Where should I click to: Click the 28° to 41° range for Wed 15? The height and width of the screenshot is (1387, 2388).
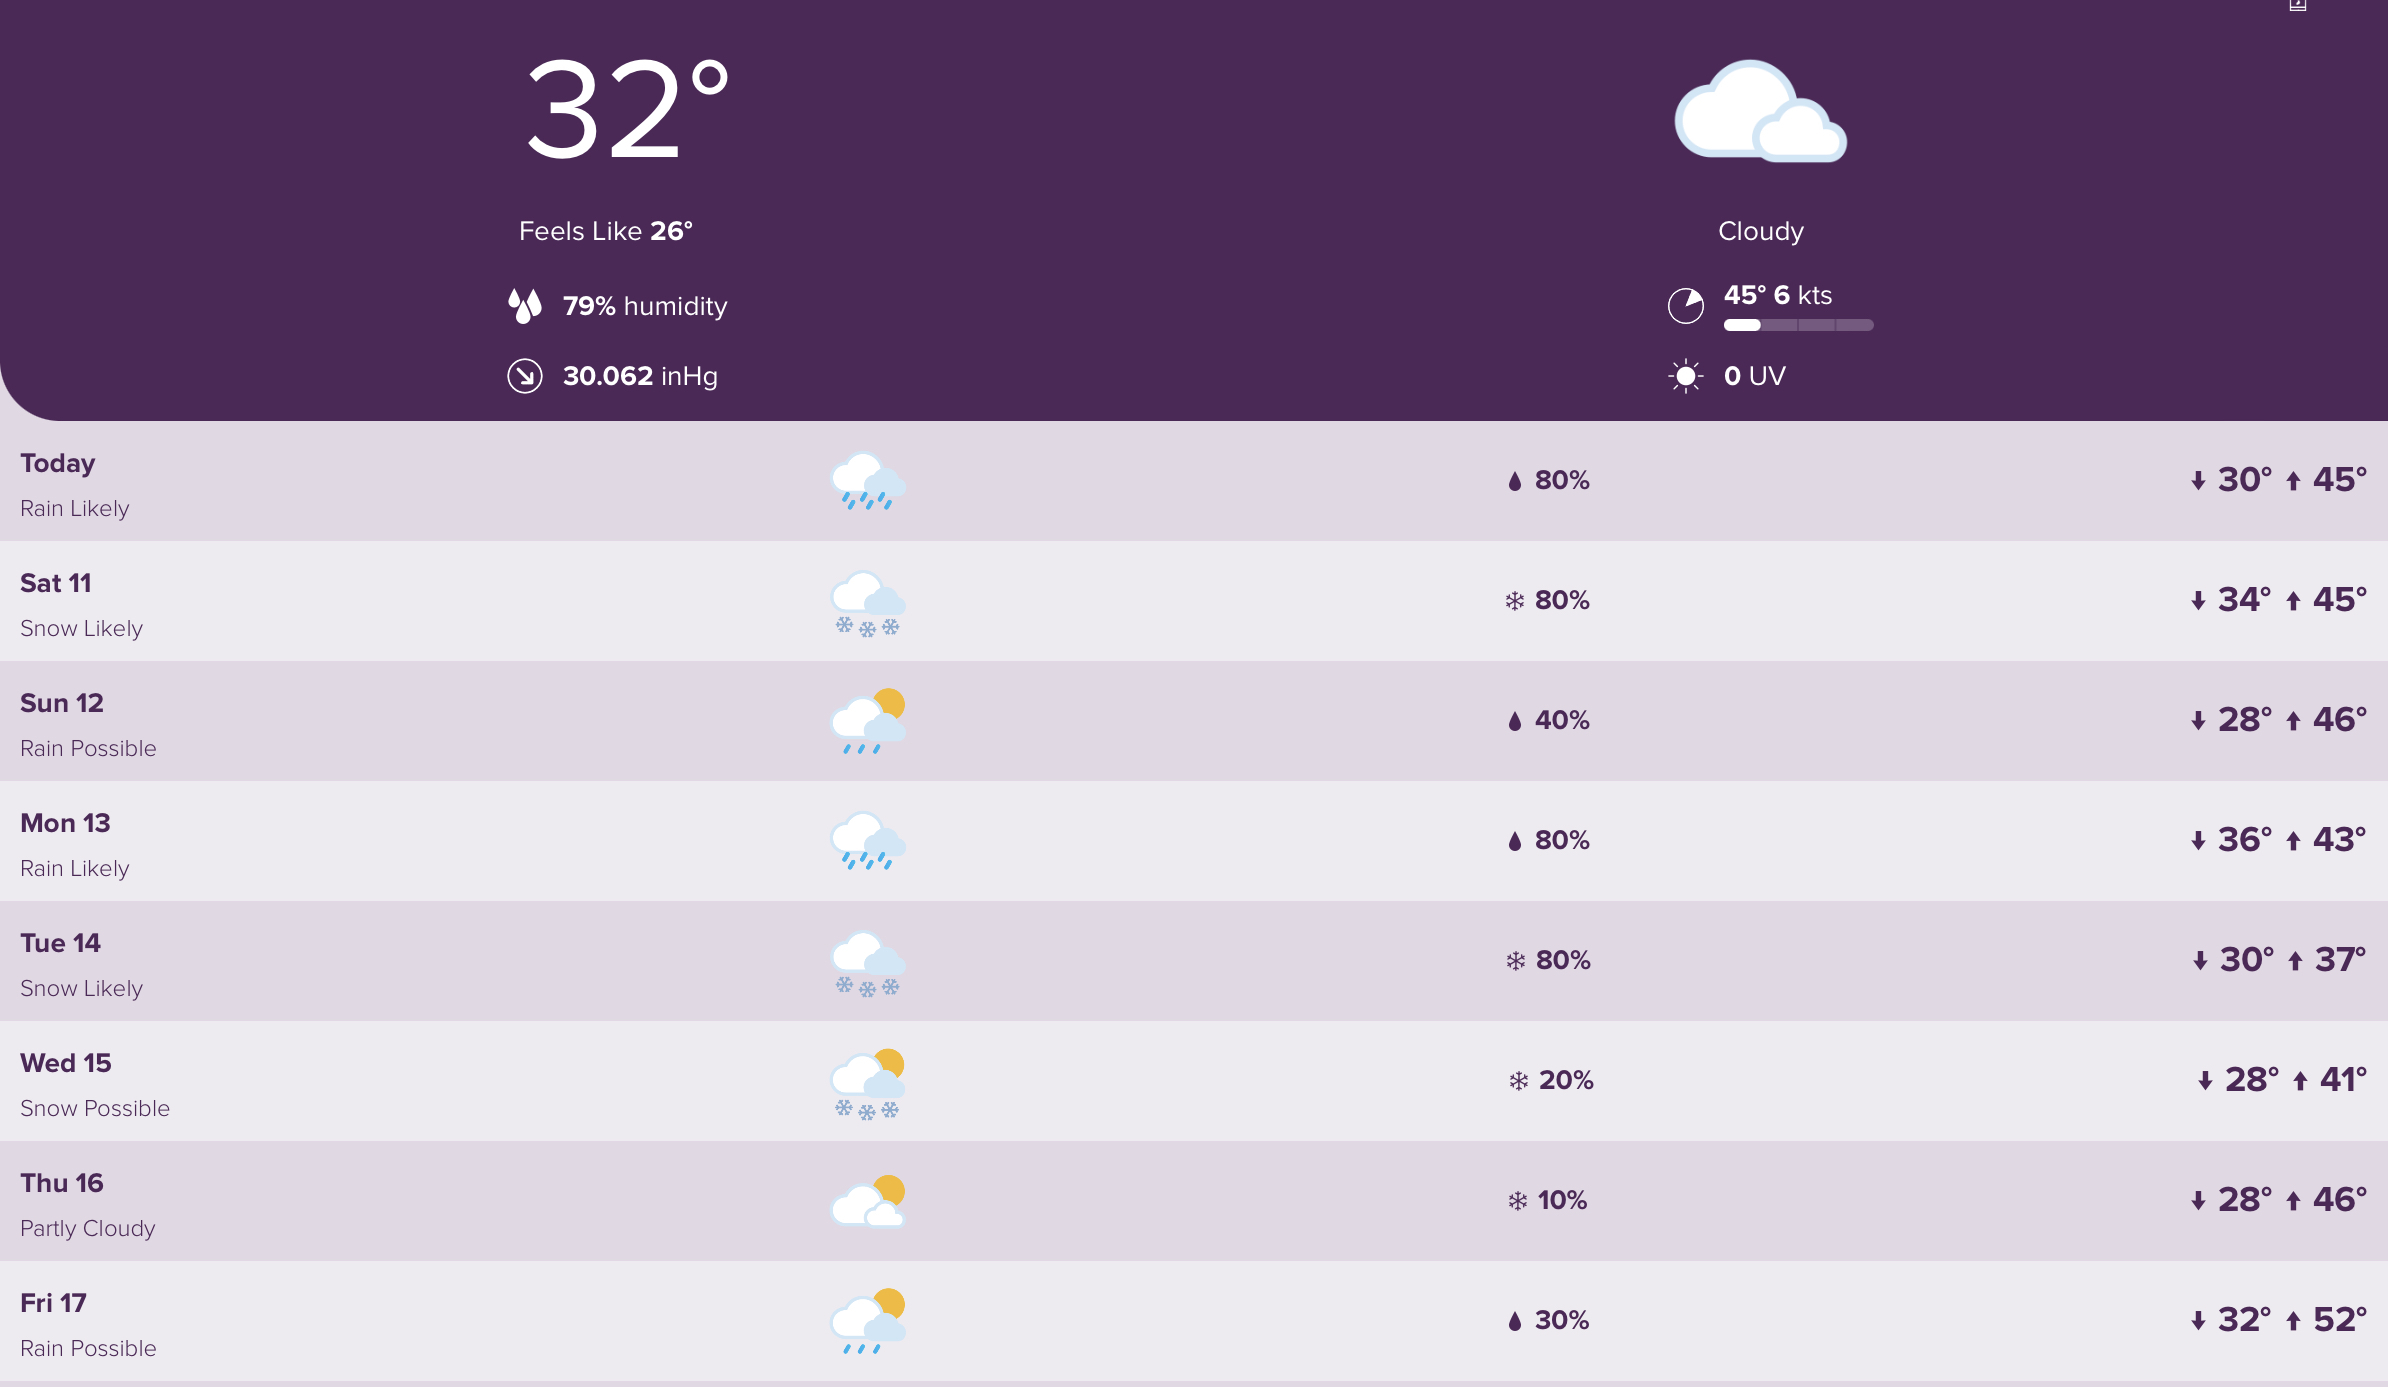(2282, 1080)
